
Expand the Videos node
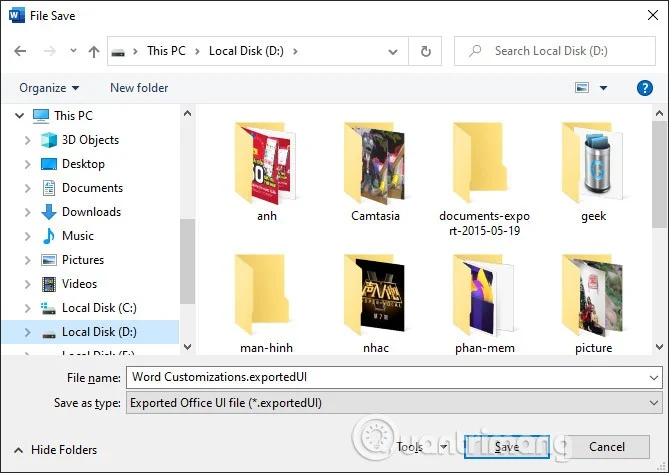[x=28, y=284]
